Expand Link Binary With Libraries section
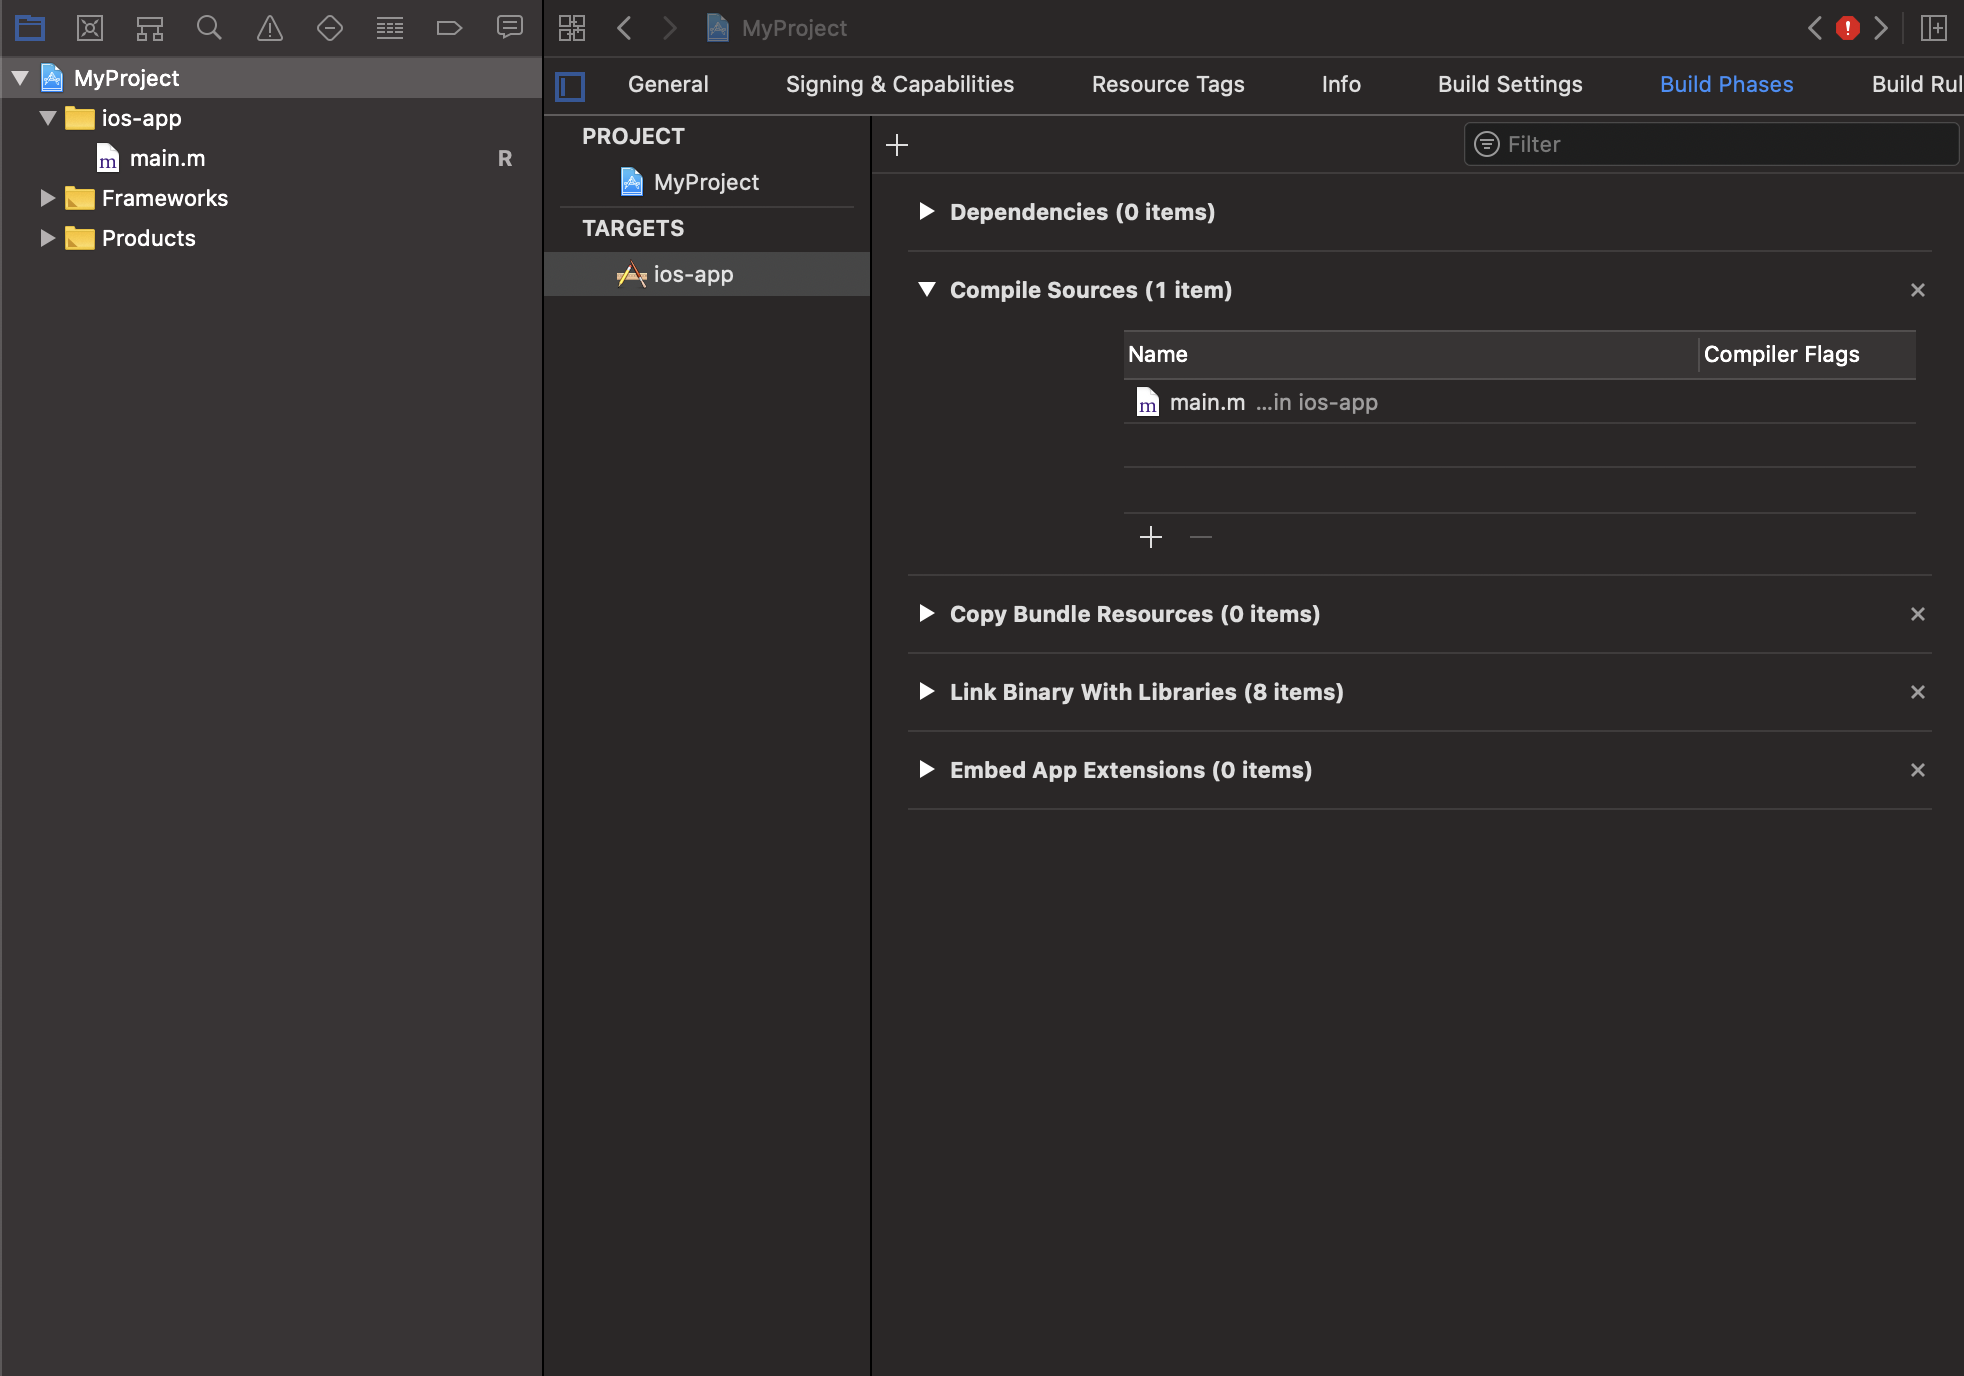This screenshot has height=1376, width=1964. click(926, 691)
